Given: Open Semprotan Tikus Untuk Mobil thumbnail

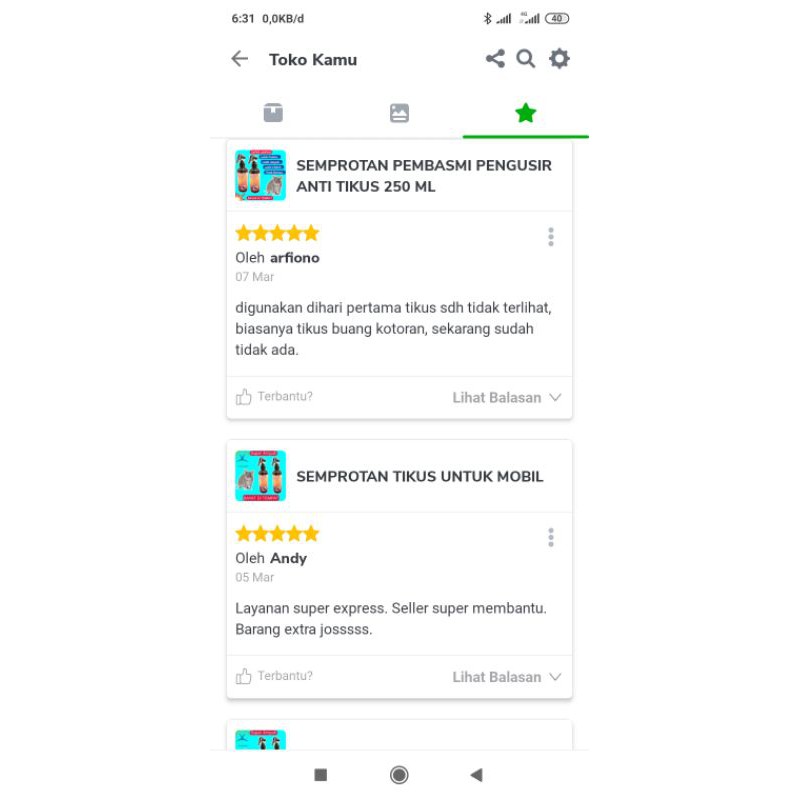Looking at the screenshot, I should click(x=260, y=476).
